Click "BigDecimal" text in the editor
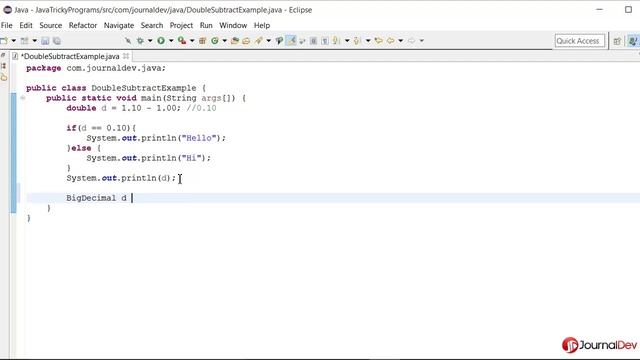 point(91,198)
